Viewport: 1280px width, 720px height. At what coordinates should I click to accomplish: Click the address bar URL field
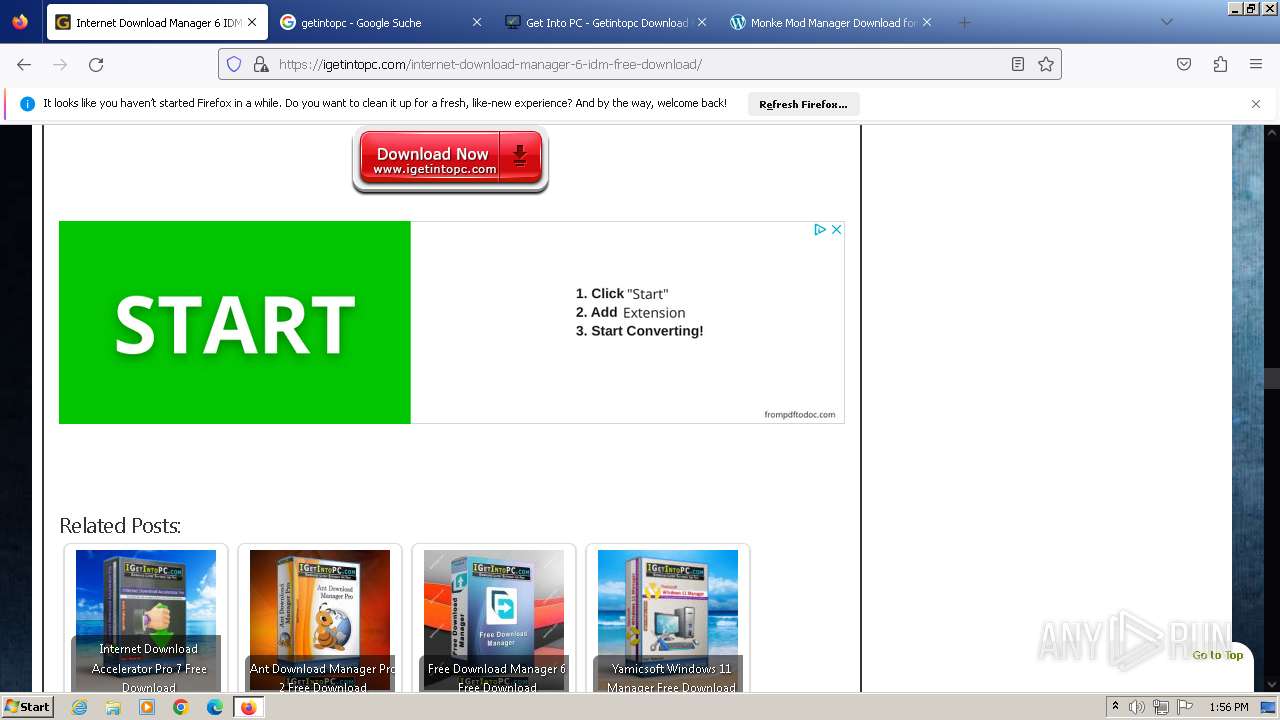[x=640, y=64]
